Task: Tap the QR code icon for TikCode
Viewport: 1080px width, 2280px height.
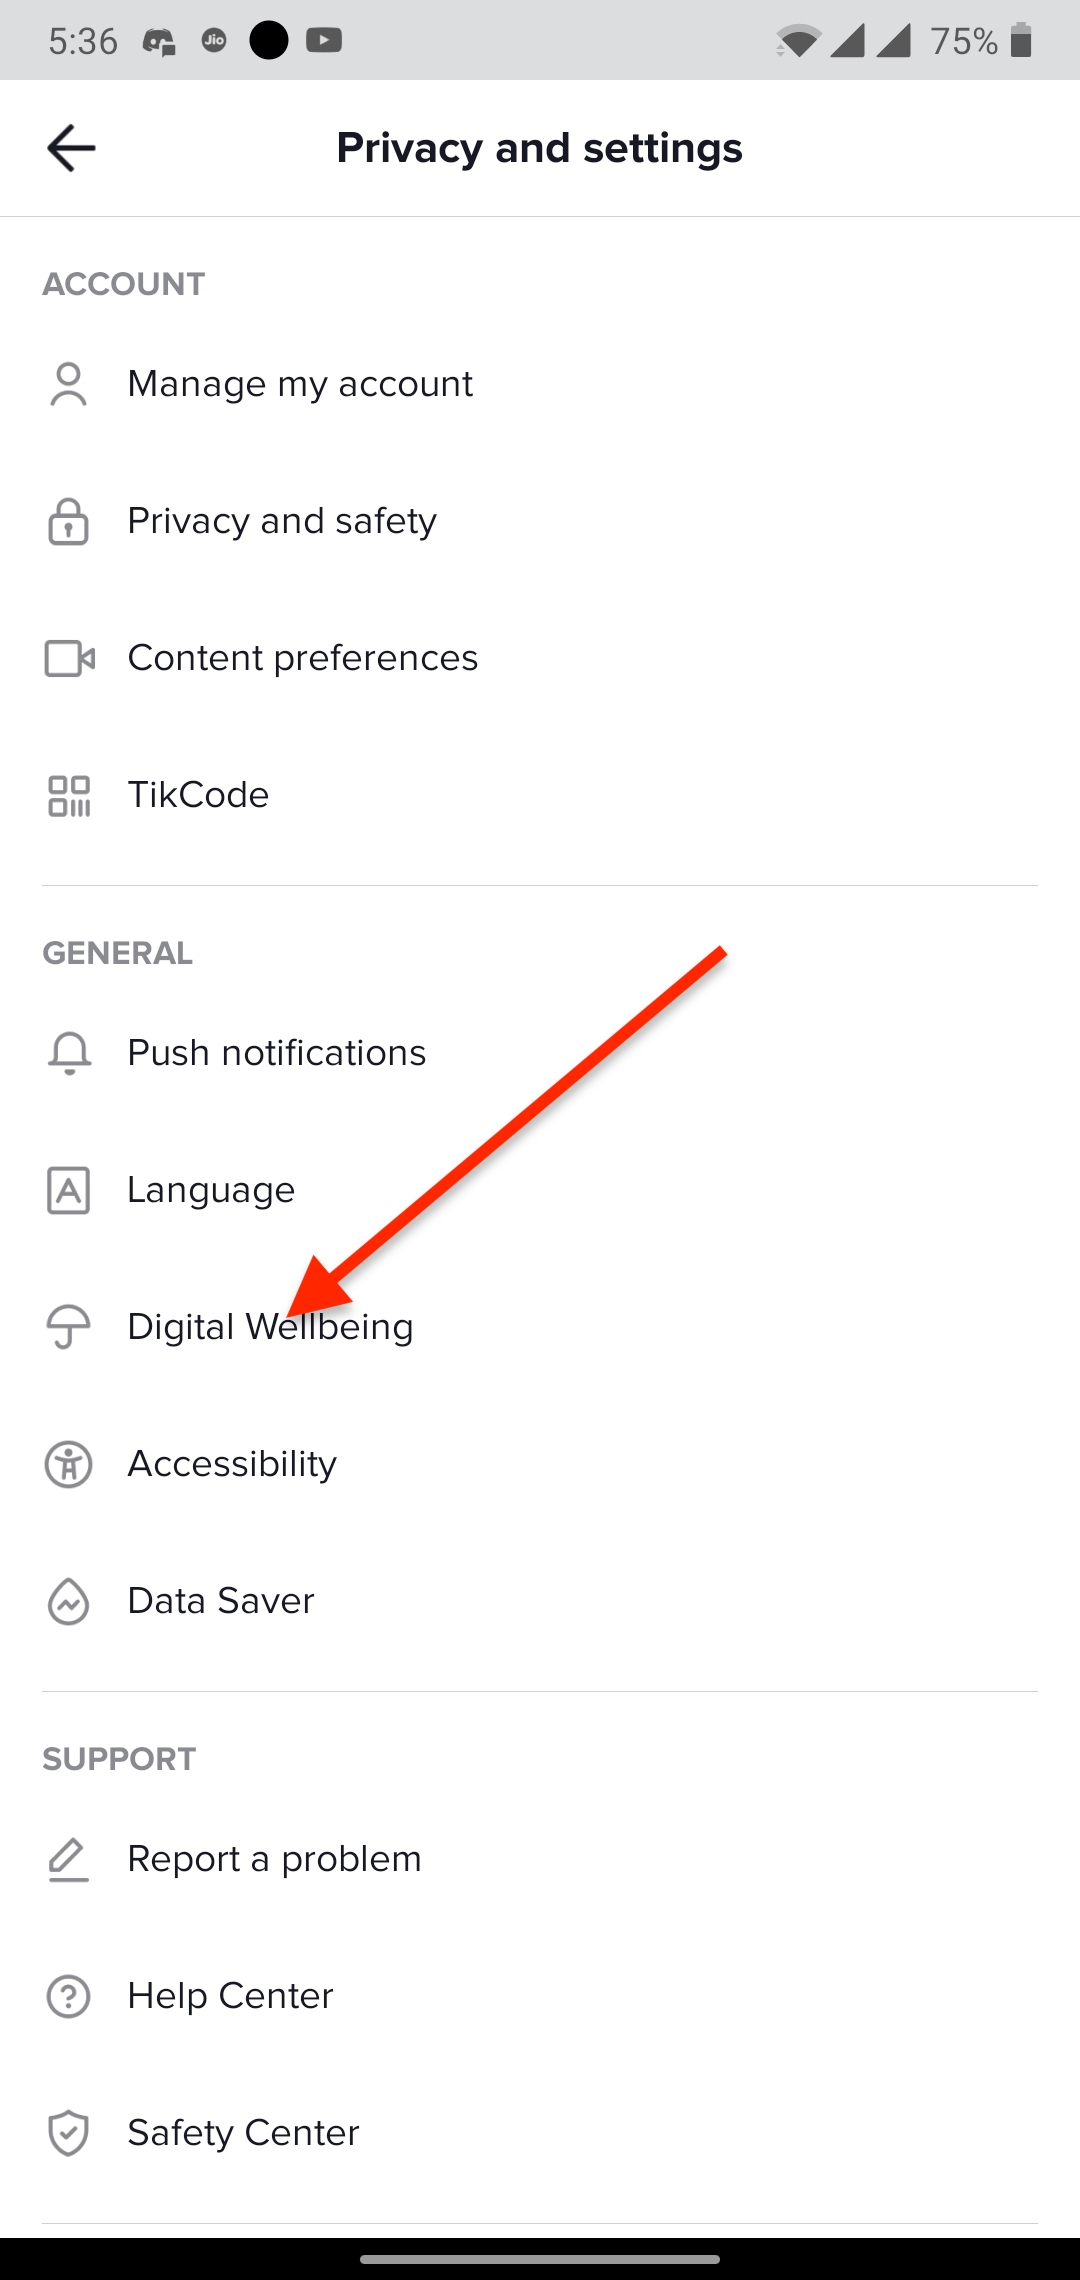Action: click(x=69, y=796)
